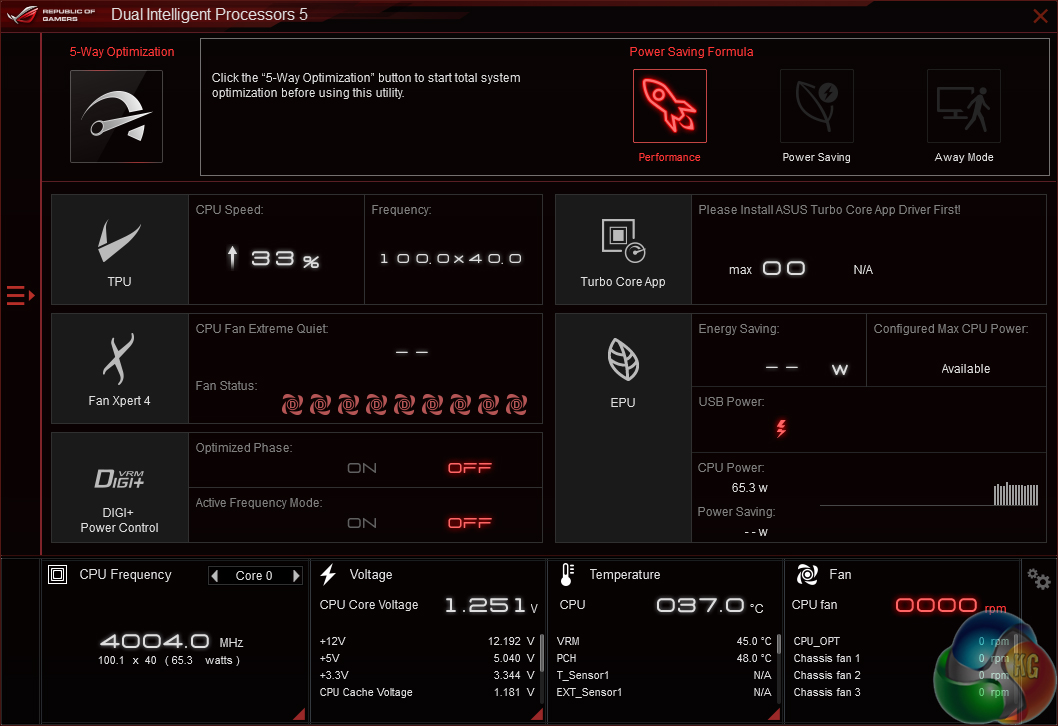The image size is (1058, 726).
Task: Click the 5-Way Optimization heading
Action: [122, 52]
